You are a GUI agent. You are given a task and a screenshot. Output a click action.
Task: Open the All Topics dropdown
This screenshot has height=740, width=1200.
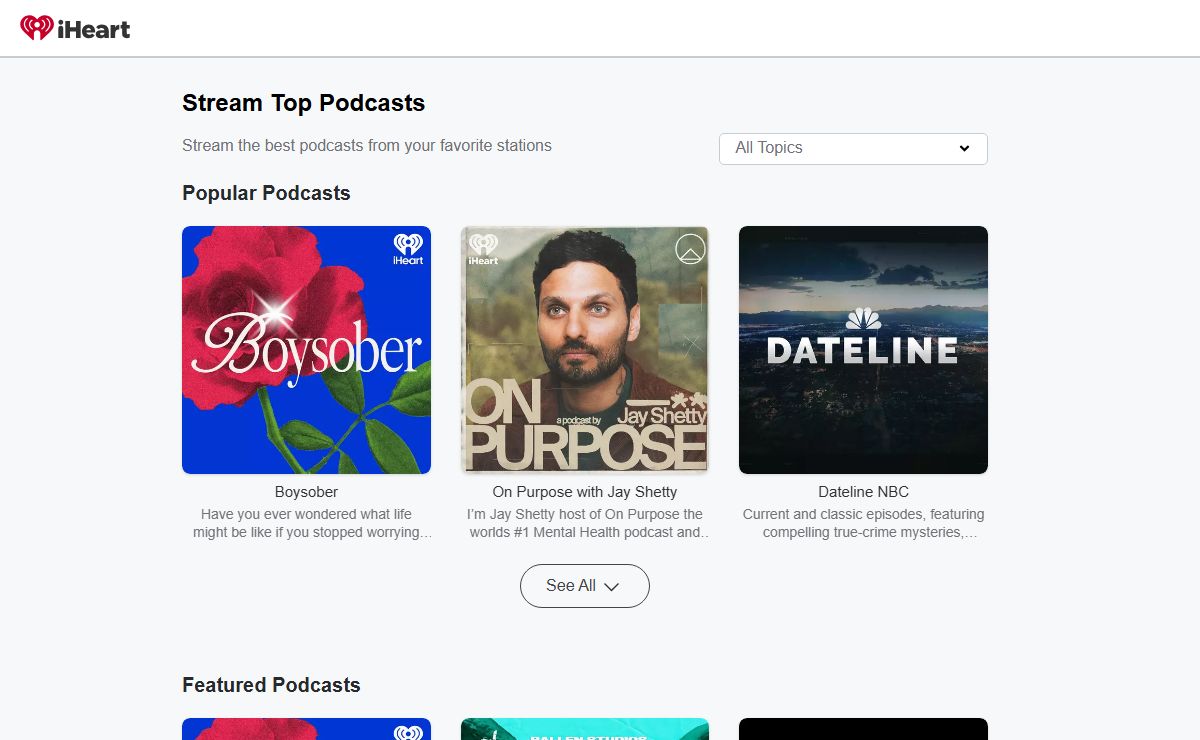[x=853, y=148]
